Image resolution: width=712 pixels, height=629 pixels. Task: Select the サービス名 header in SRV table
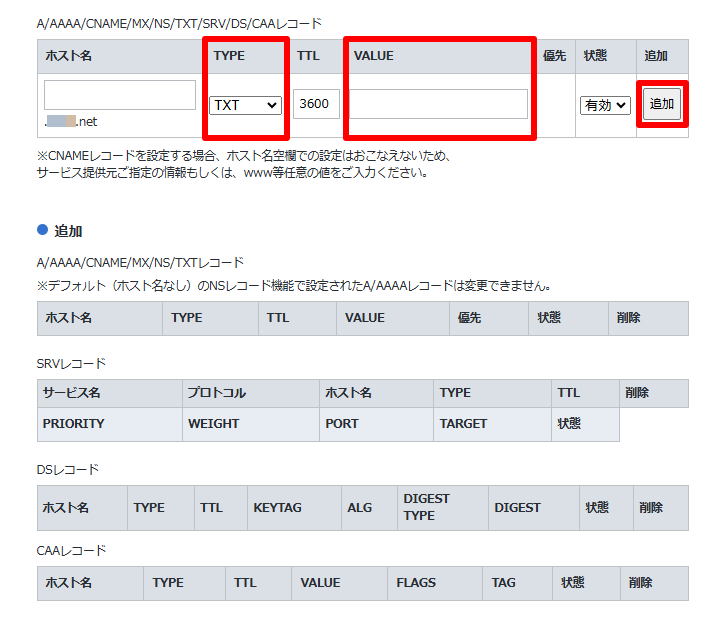71,393
